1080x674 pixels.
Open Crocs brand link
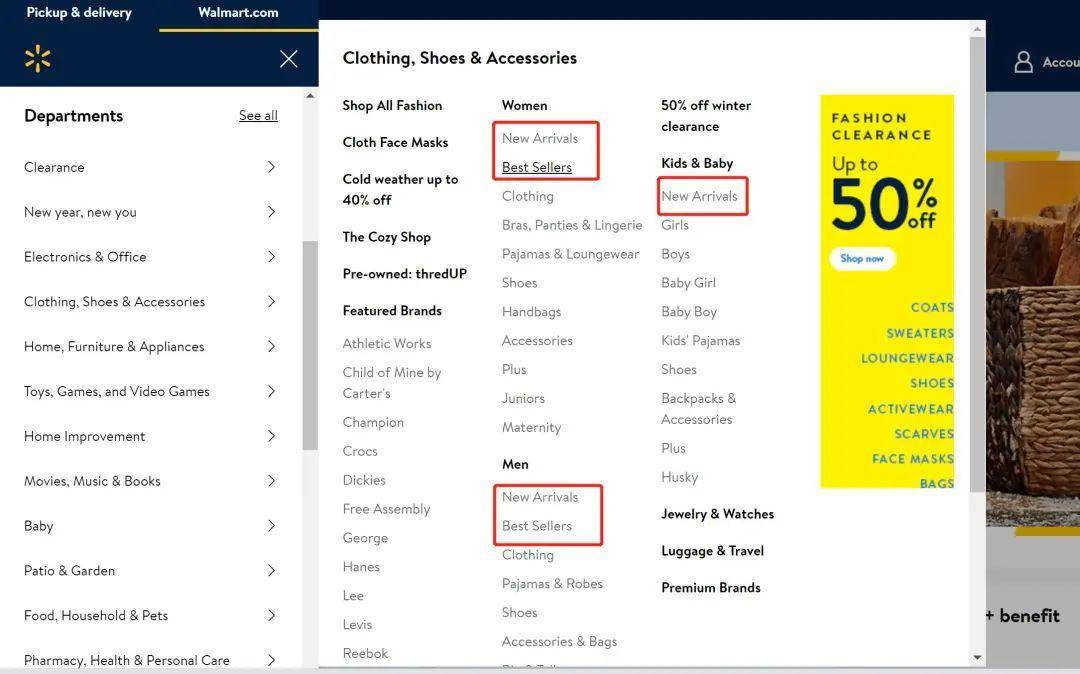pos(360,452)
